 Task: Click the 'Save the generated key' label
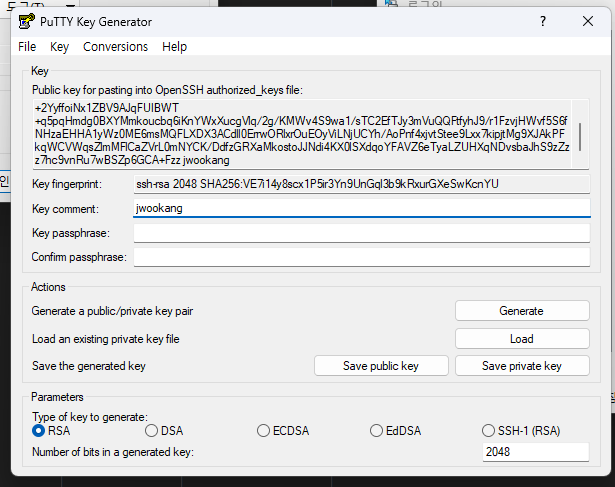(89, 366)
